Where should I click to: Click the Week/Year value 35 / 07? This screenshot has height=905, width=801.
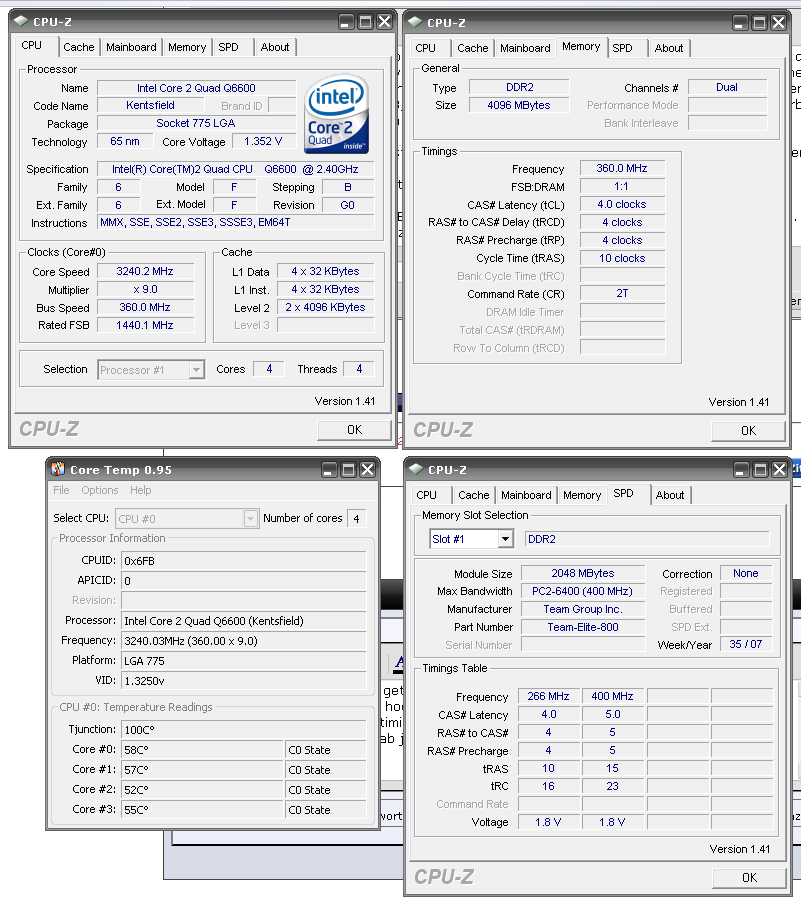pyautogui.click(x=746, y=644)
